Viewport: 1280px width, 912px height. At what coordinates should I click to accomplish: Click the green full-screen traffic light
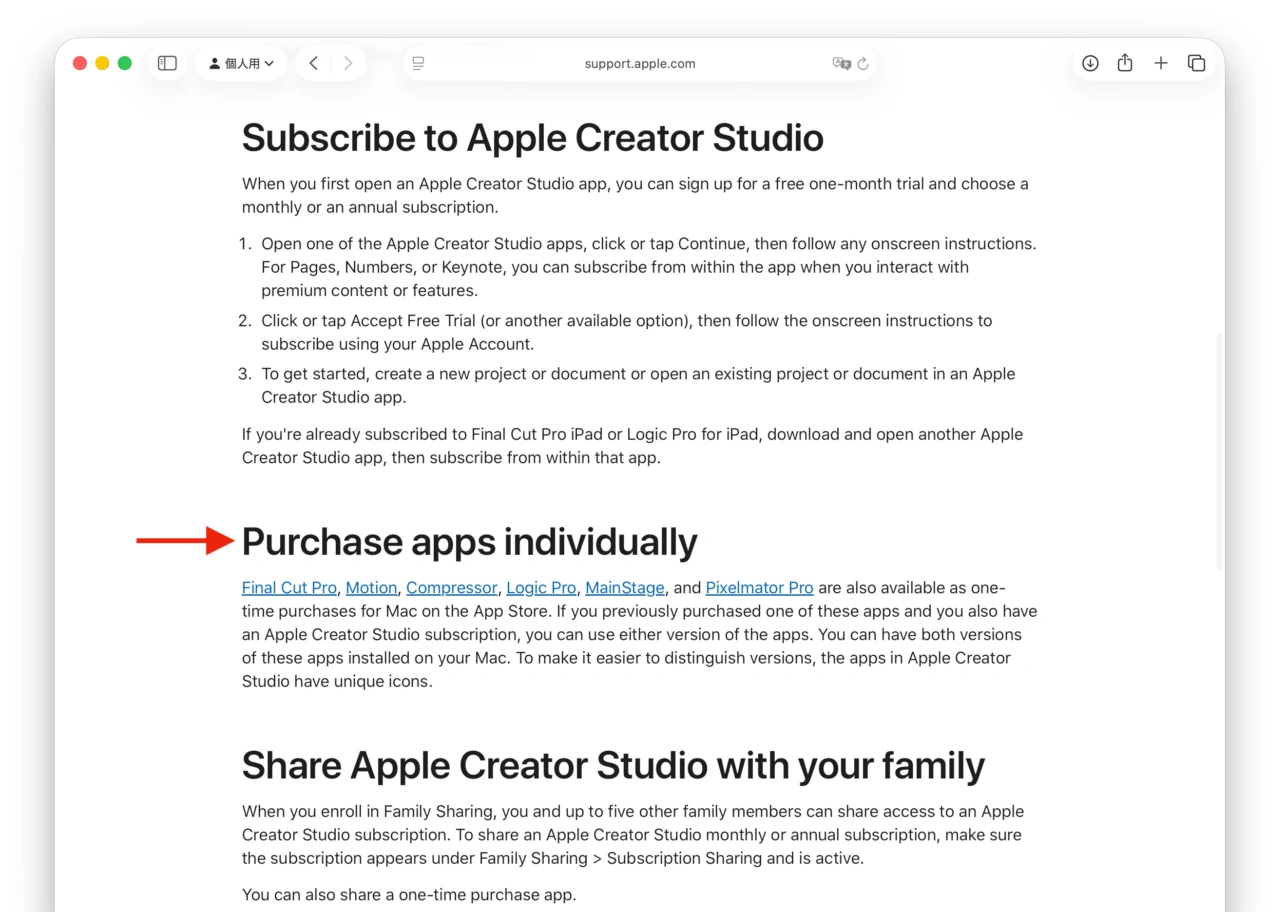[124, 62]
